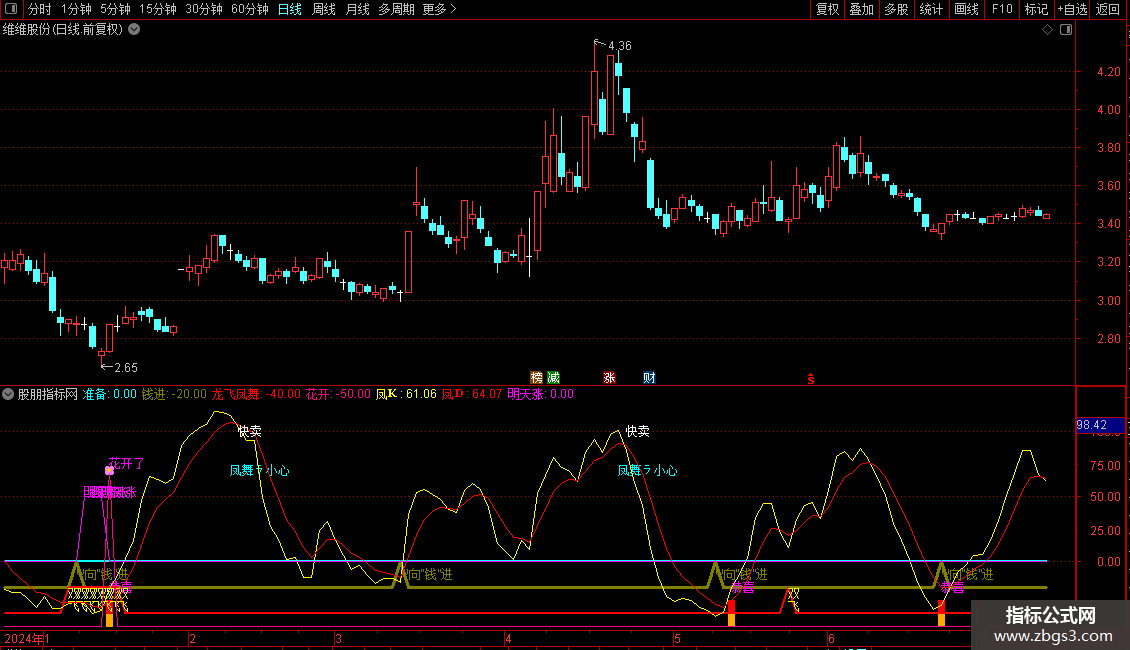Click the 复权 button
This screenshot has width=1130, height=650.
(x=827, y=9)
